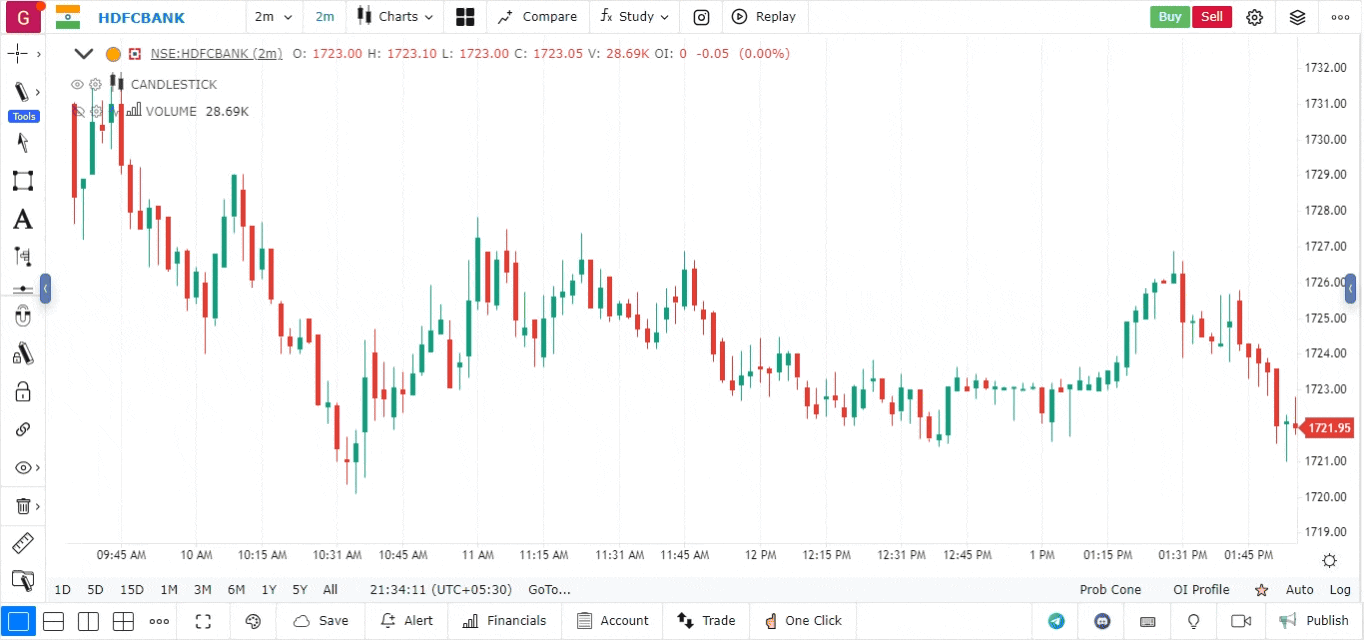Select the text annotation tool

click(x=22, y=219)
